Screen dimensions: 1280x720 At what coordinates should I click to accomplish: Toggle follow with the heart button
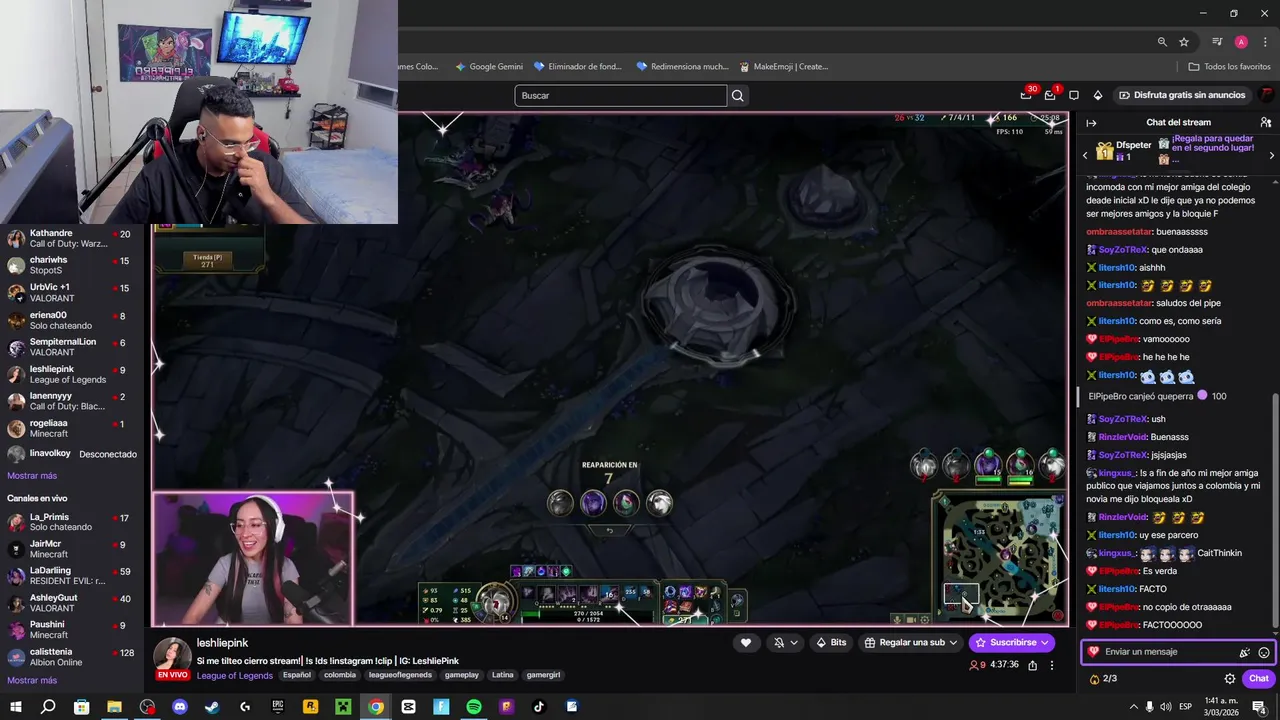click(x=745, y=643)
